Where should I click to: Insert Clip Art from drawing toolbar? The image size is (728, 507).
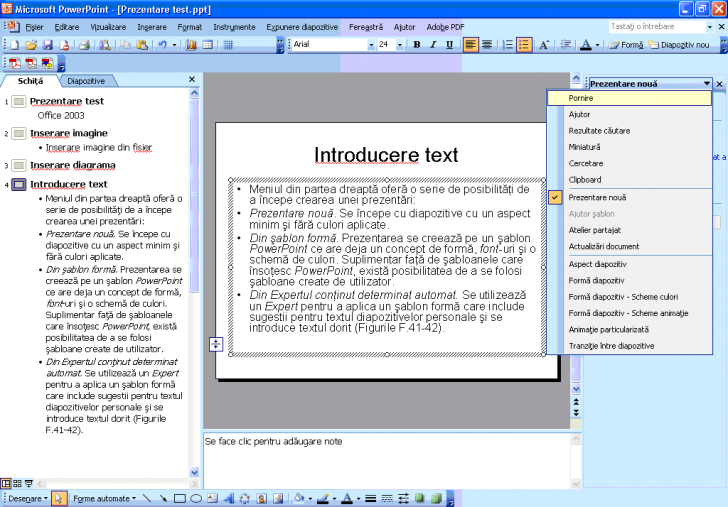pyautogui.click(x=261, y=498)
